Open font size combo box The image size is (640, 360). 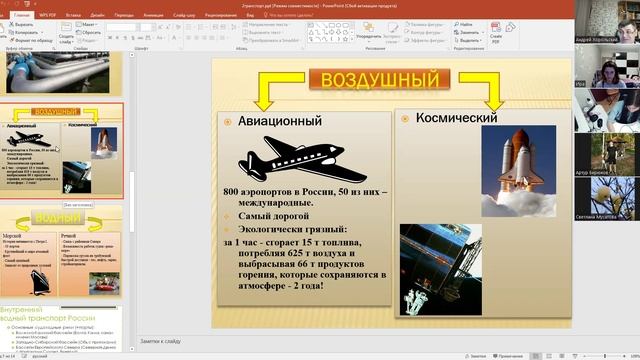point(147,27)
